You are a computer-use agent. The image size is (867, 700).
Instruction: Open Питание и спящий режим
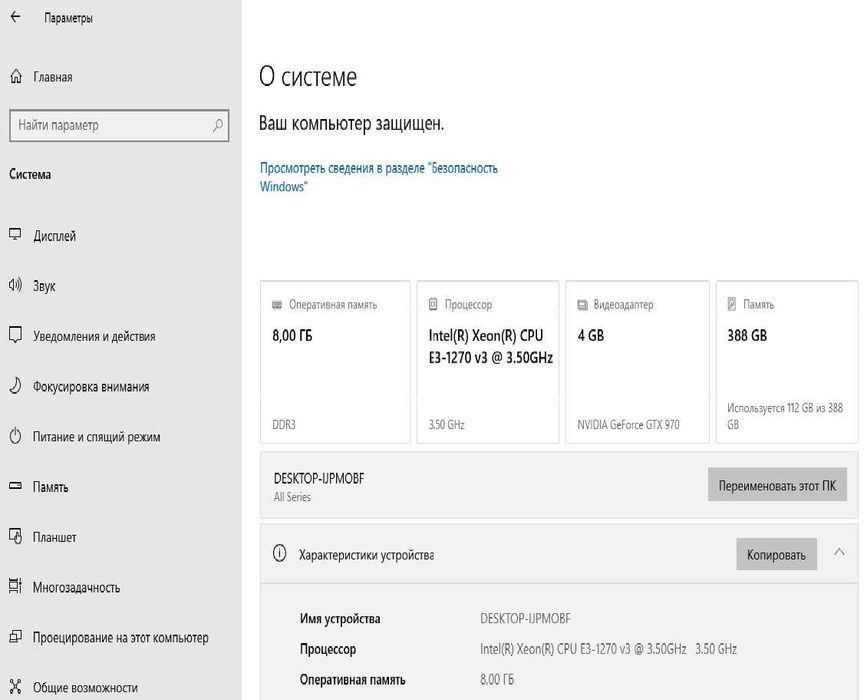96,437
